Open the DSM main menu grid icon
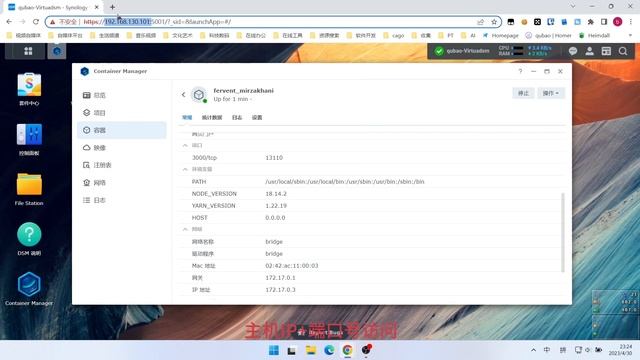This screenshot has width=640, height=360. tap(28, 51)
